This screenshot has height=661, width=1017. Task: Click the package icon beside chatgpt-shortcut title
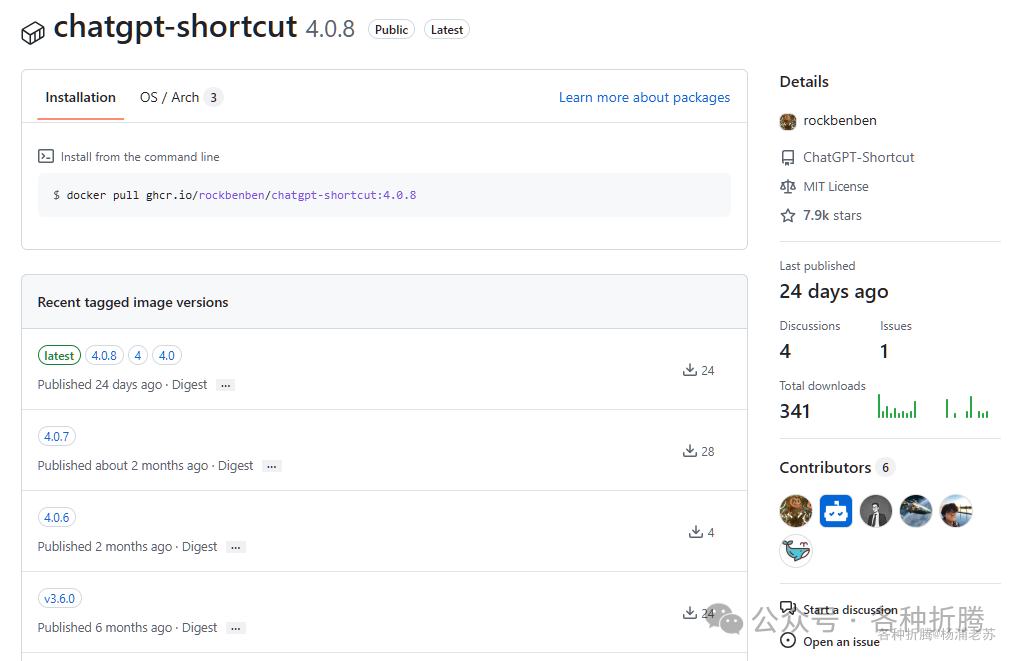33,30
